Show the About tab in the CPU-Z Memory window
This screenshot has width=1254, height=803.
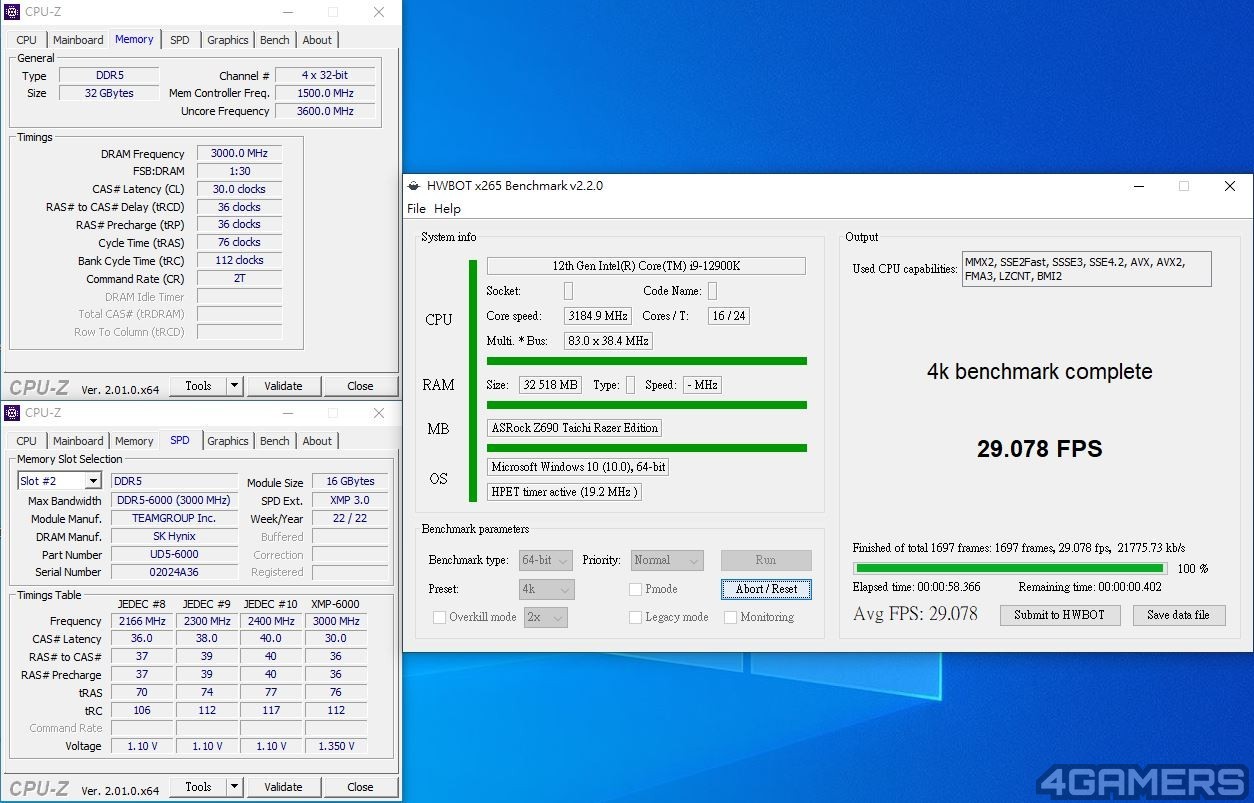(317, 40)
